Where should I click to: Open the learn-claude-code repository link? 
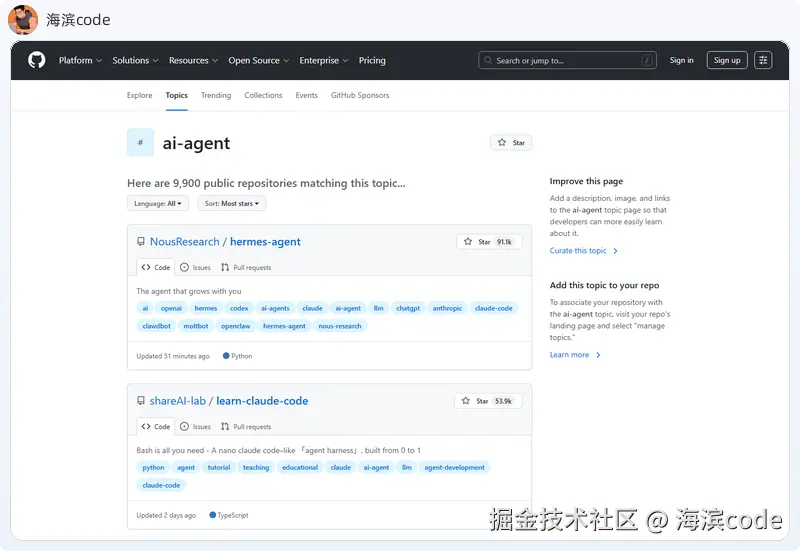[262, 401]
